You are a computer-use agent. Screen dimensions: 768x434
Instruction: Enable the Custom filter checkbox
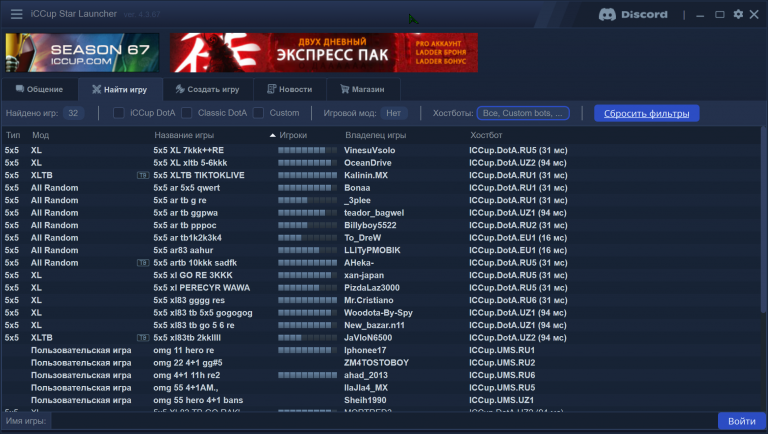coord(259,113)
